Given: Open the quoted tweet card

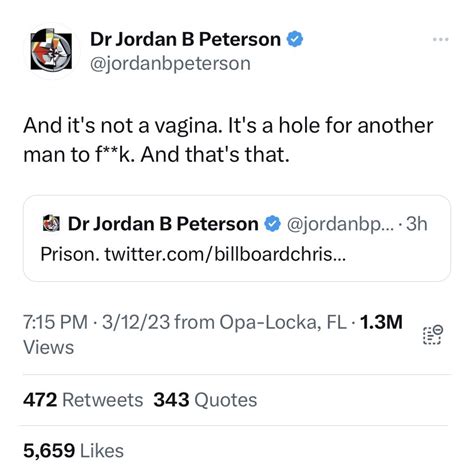Looking at the screenshot, I should coord(237,238).
